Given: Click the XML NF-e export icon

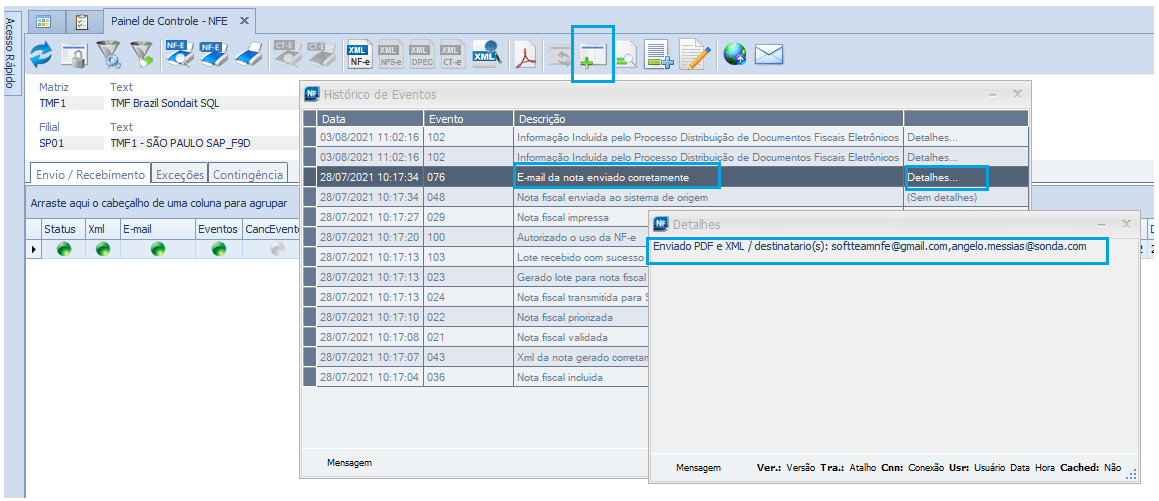Looking at the screenshot, I should coord(359,55).
